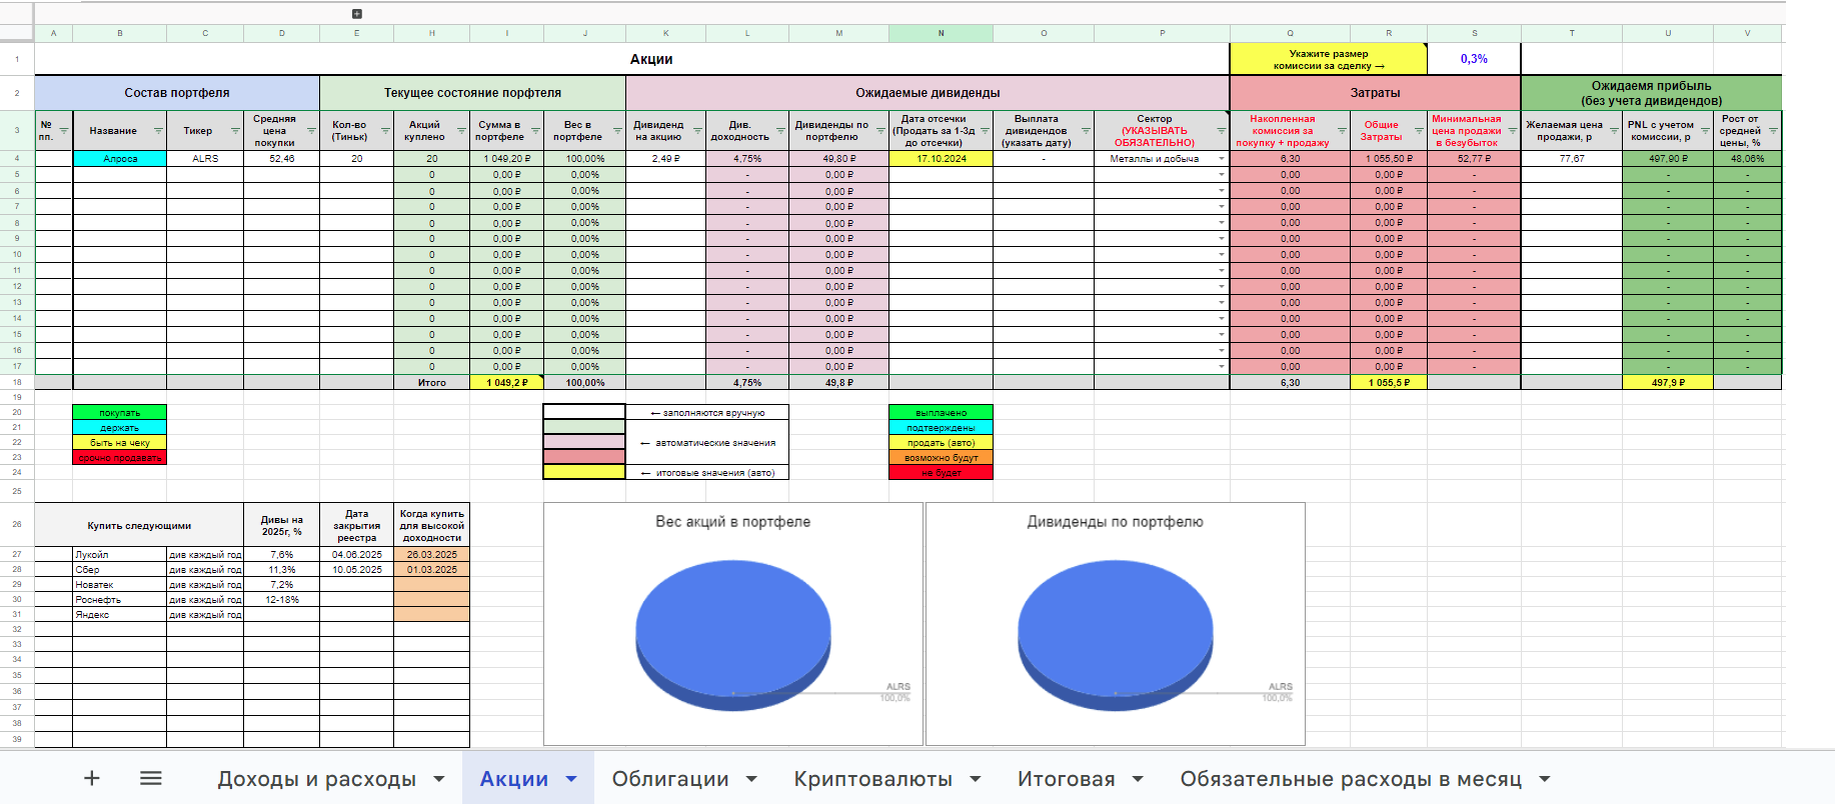
Task: Select the Новатэк cell
Action: click(x=120, y=584)
